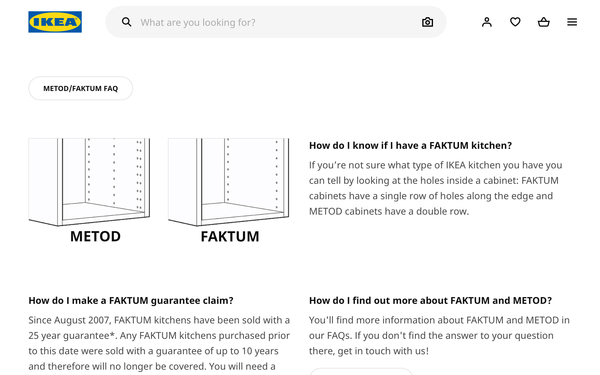The width and height of the screenshot is (600, 375).
Task: Open the favourites heart icon
Action: click(515, 22)
